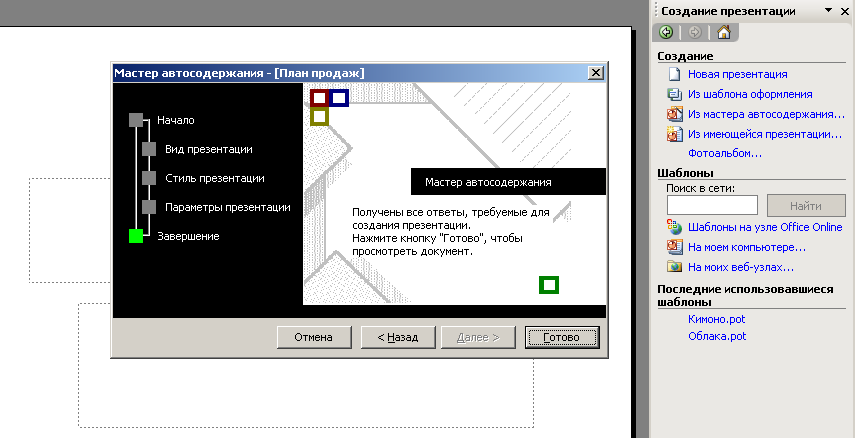Click the gray 'Начало' step marker
The width and height of the screenshot is (855, 438).
coord(136,120)
